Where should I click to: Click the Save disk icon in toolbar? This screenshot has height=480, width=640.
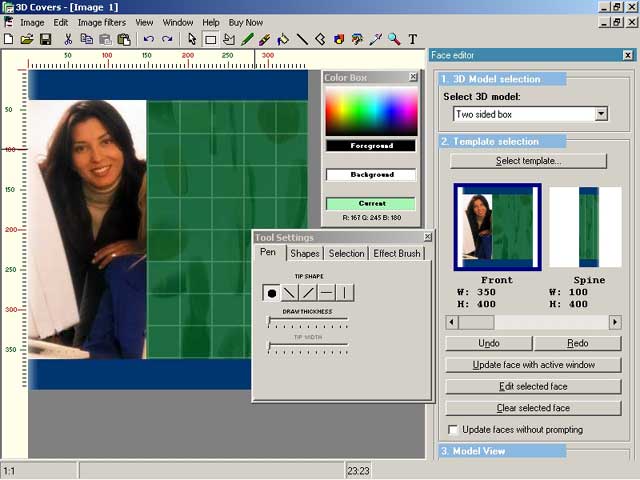(x=45, y=39)
